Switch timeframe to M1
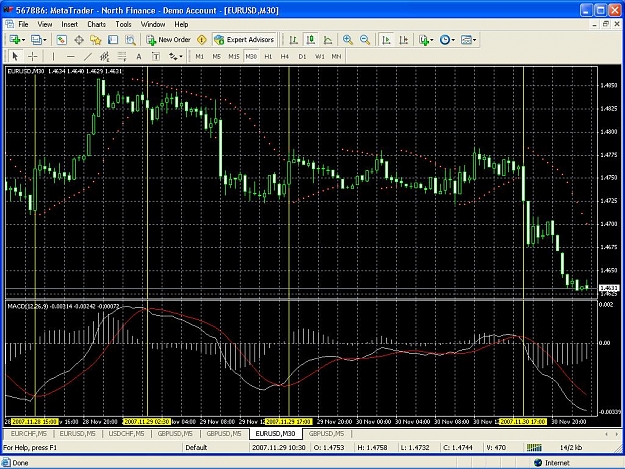Screen dimensions: 625x469 pyautogui.click(x=199, y=57)
